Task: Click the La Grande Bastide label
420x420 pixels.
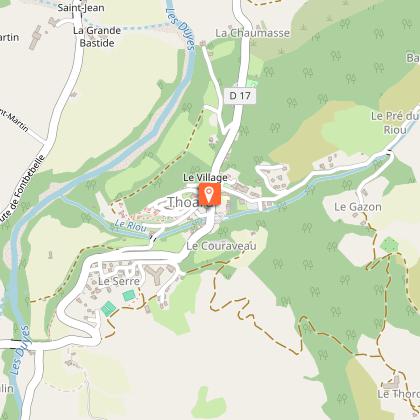Action: coord(97,37)
